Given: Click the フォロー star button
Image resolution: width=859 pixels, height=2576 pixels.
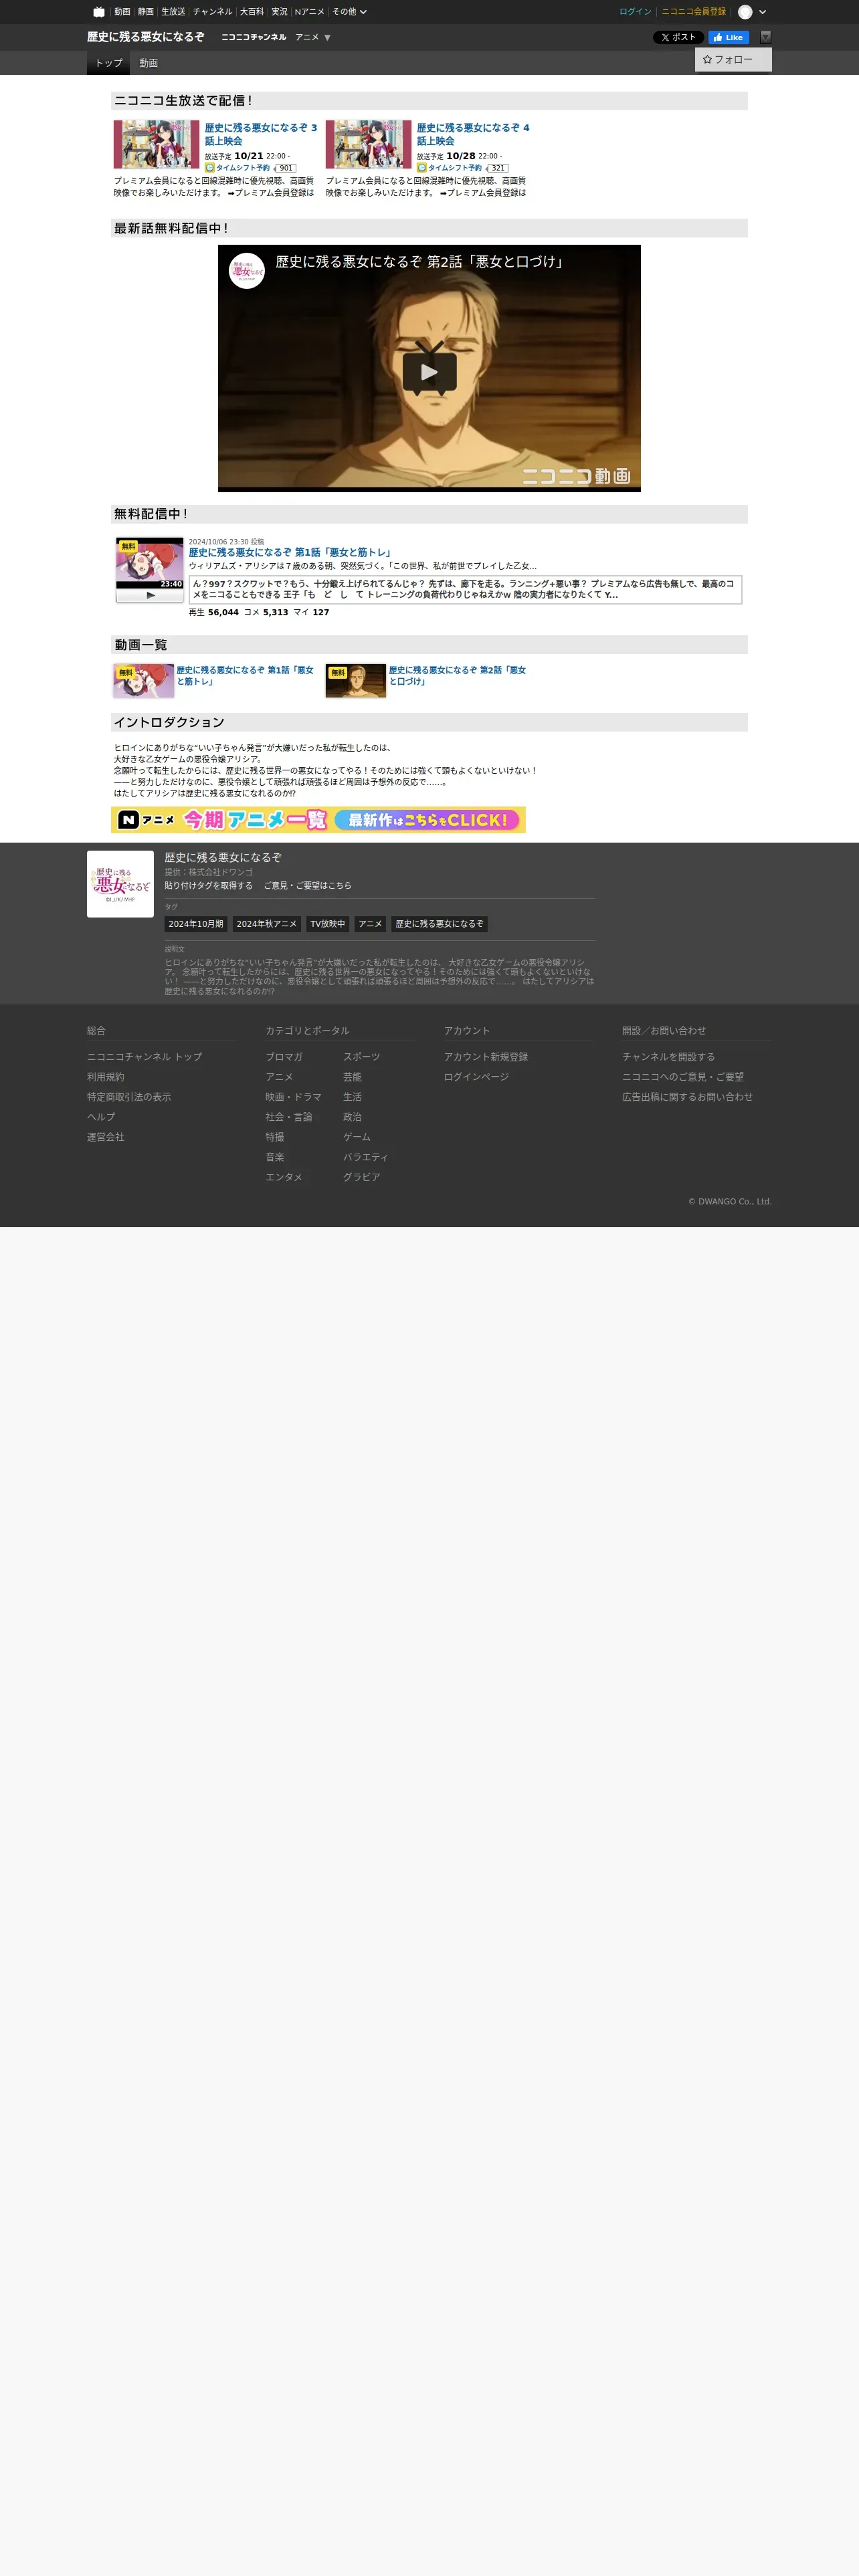Looking at the screenshot, I should pyautogui.click(x=733, y=60).
